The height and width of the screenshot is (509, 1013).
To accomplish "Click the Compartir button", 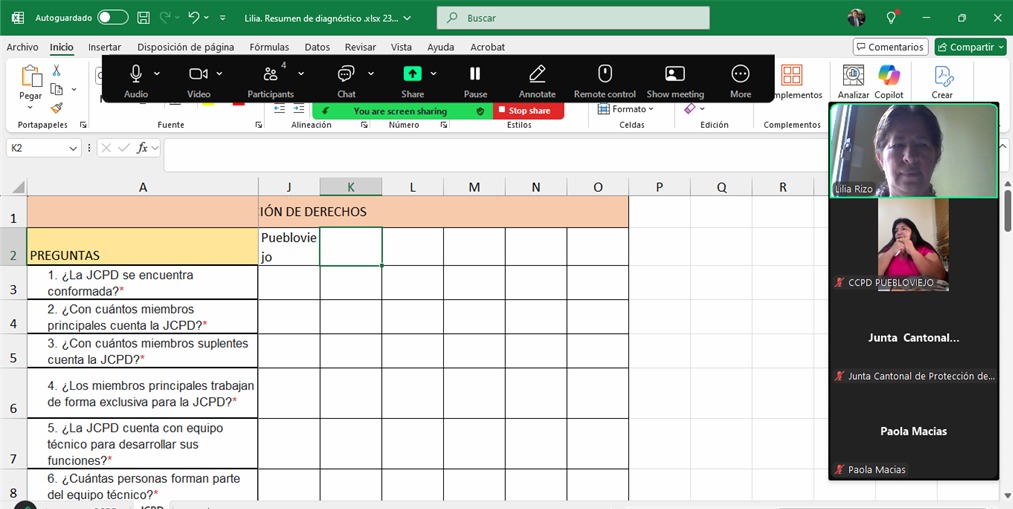I will (x=970, y=47).
